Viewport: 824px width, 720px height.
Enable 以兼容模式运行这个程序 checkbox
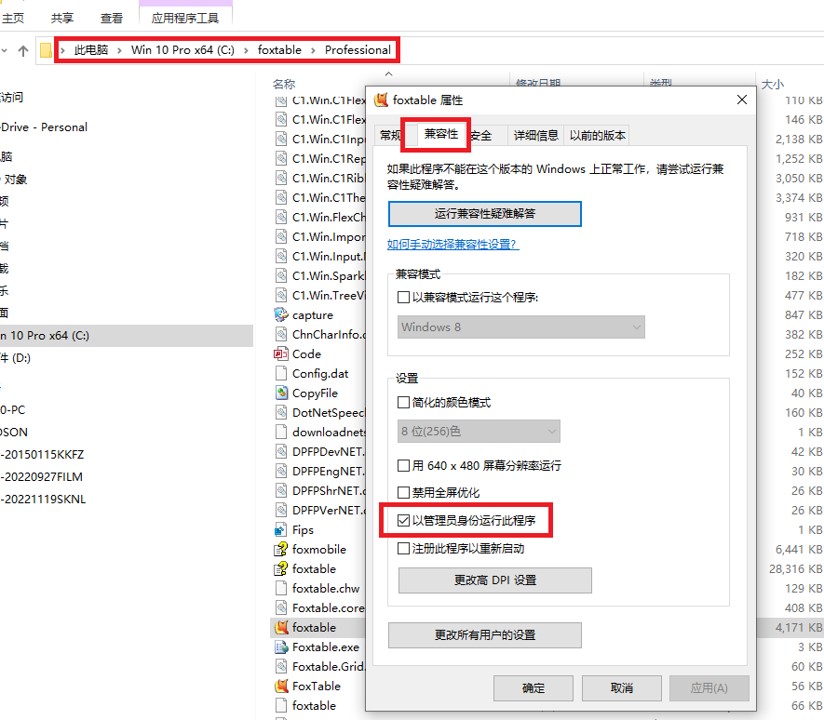tap(404, 297)
